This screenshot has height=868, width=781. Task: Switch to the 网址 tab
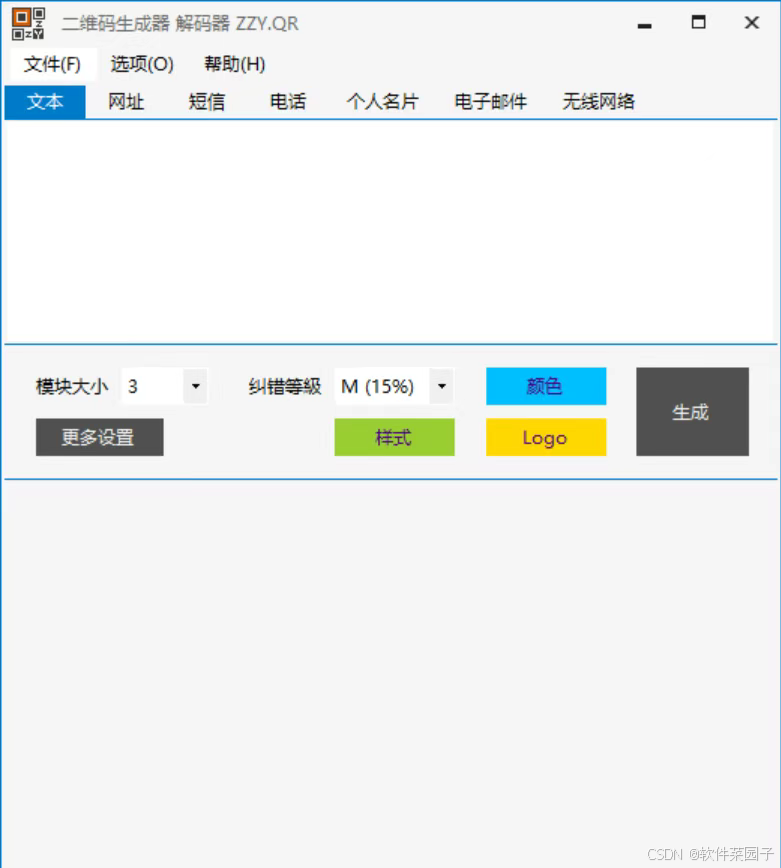126,102
